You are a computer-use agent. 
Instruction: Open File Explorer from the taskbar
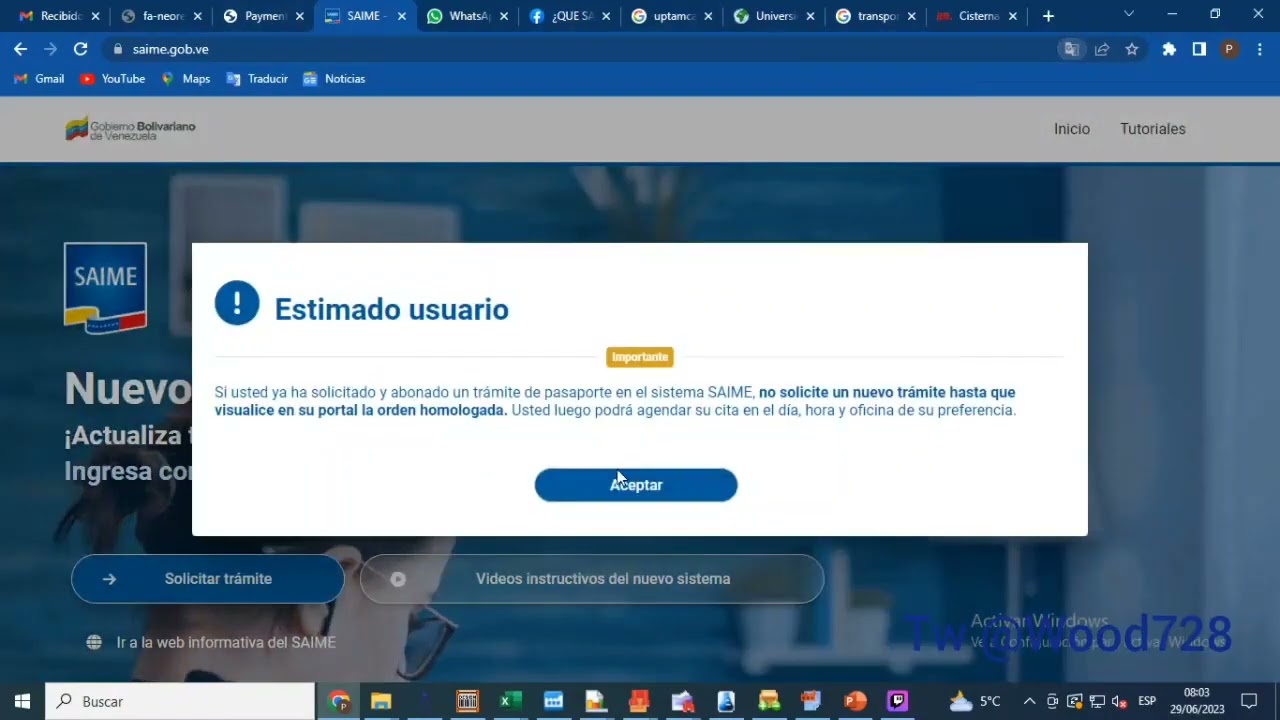pos(381,701)
